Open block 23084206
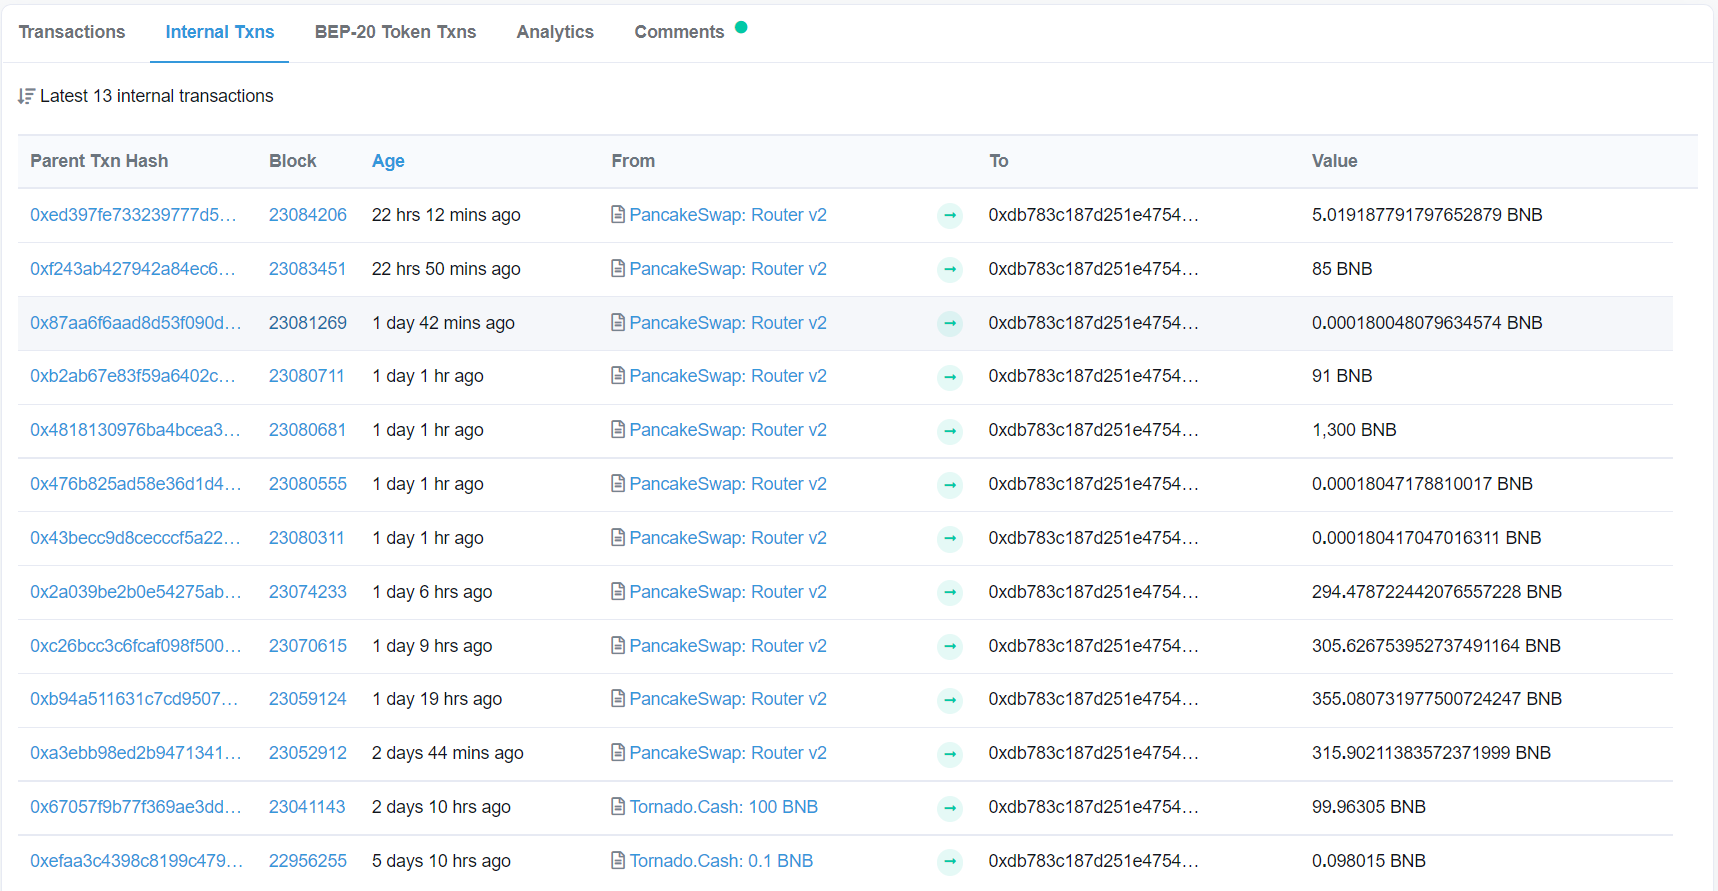The image size is (1718, 891). (x=308, y=215)
